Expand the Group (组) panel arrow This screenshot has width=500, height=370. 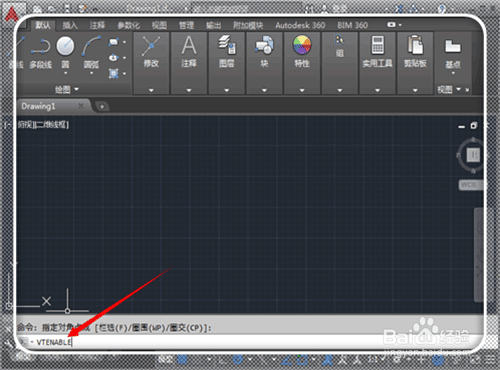(x=340, y=90)
